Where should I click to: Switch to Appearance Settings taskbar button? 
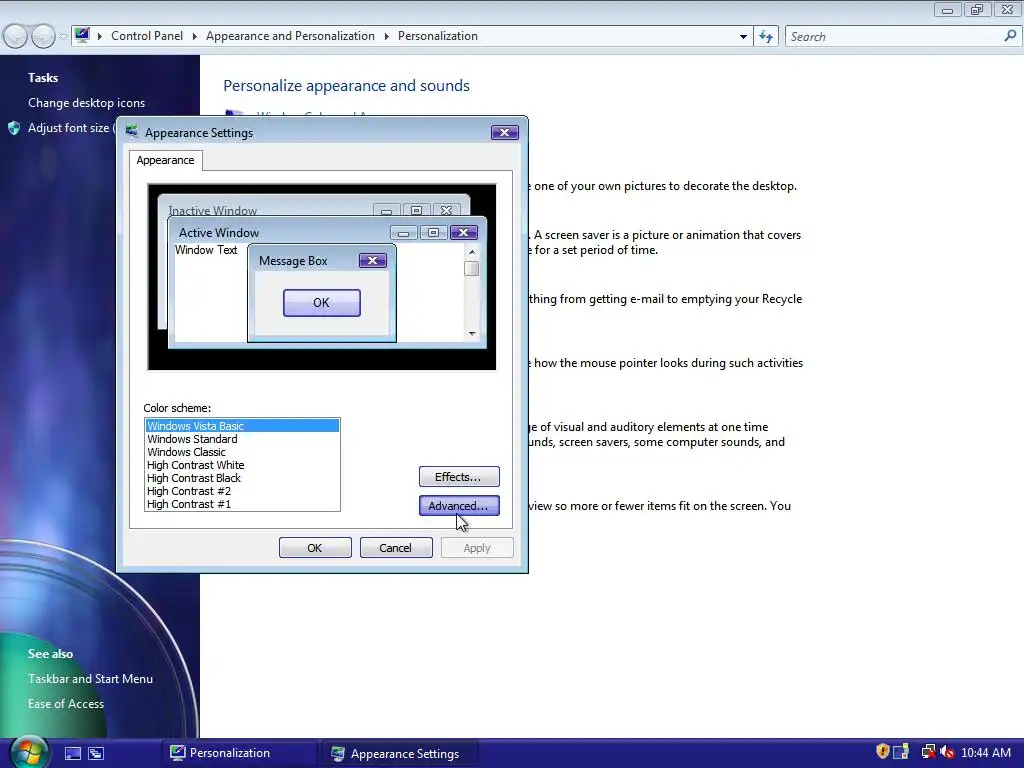click(x=400, y=753)
